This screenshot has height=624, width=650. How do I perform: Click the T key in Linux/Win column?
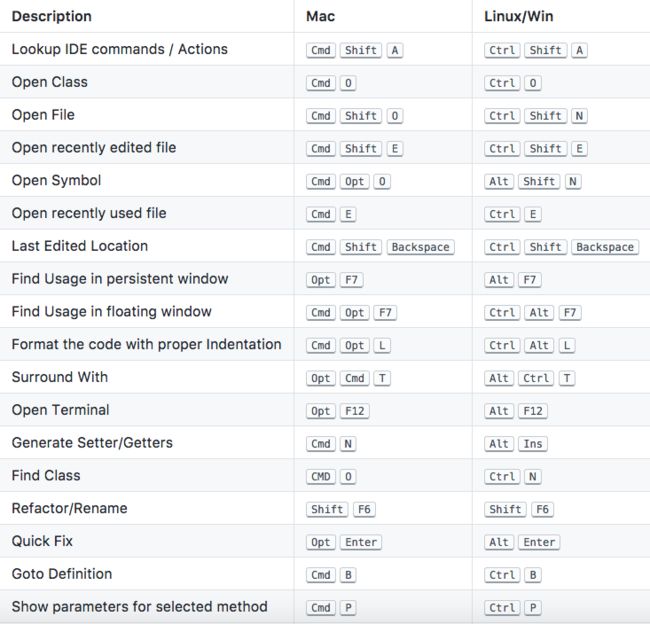(x=567, y=378)
